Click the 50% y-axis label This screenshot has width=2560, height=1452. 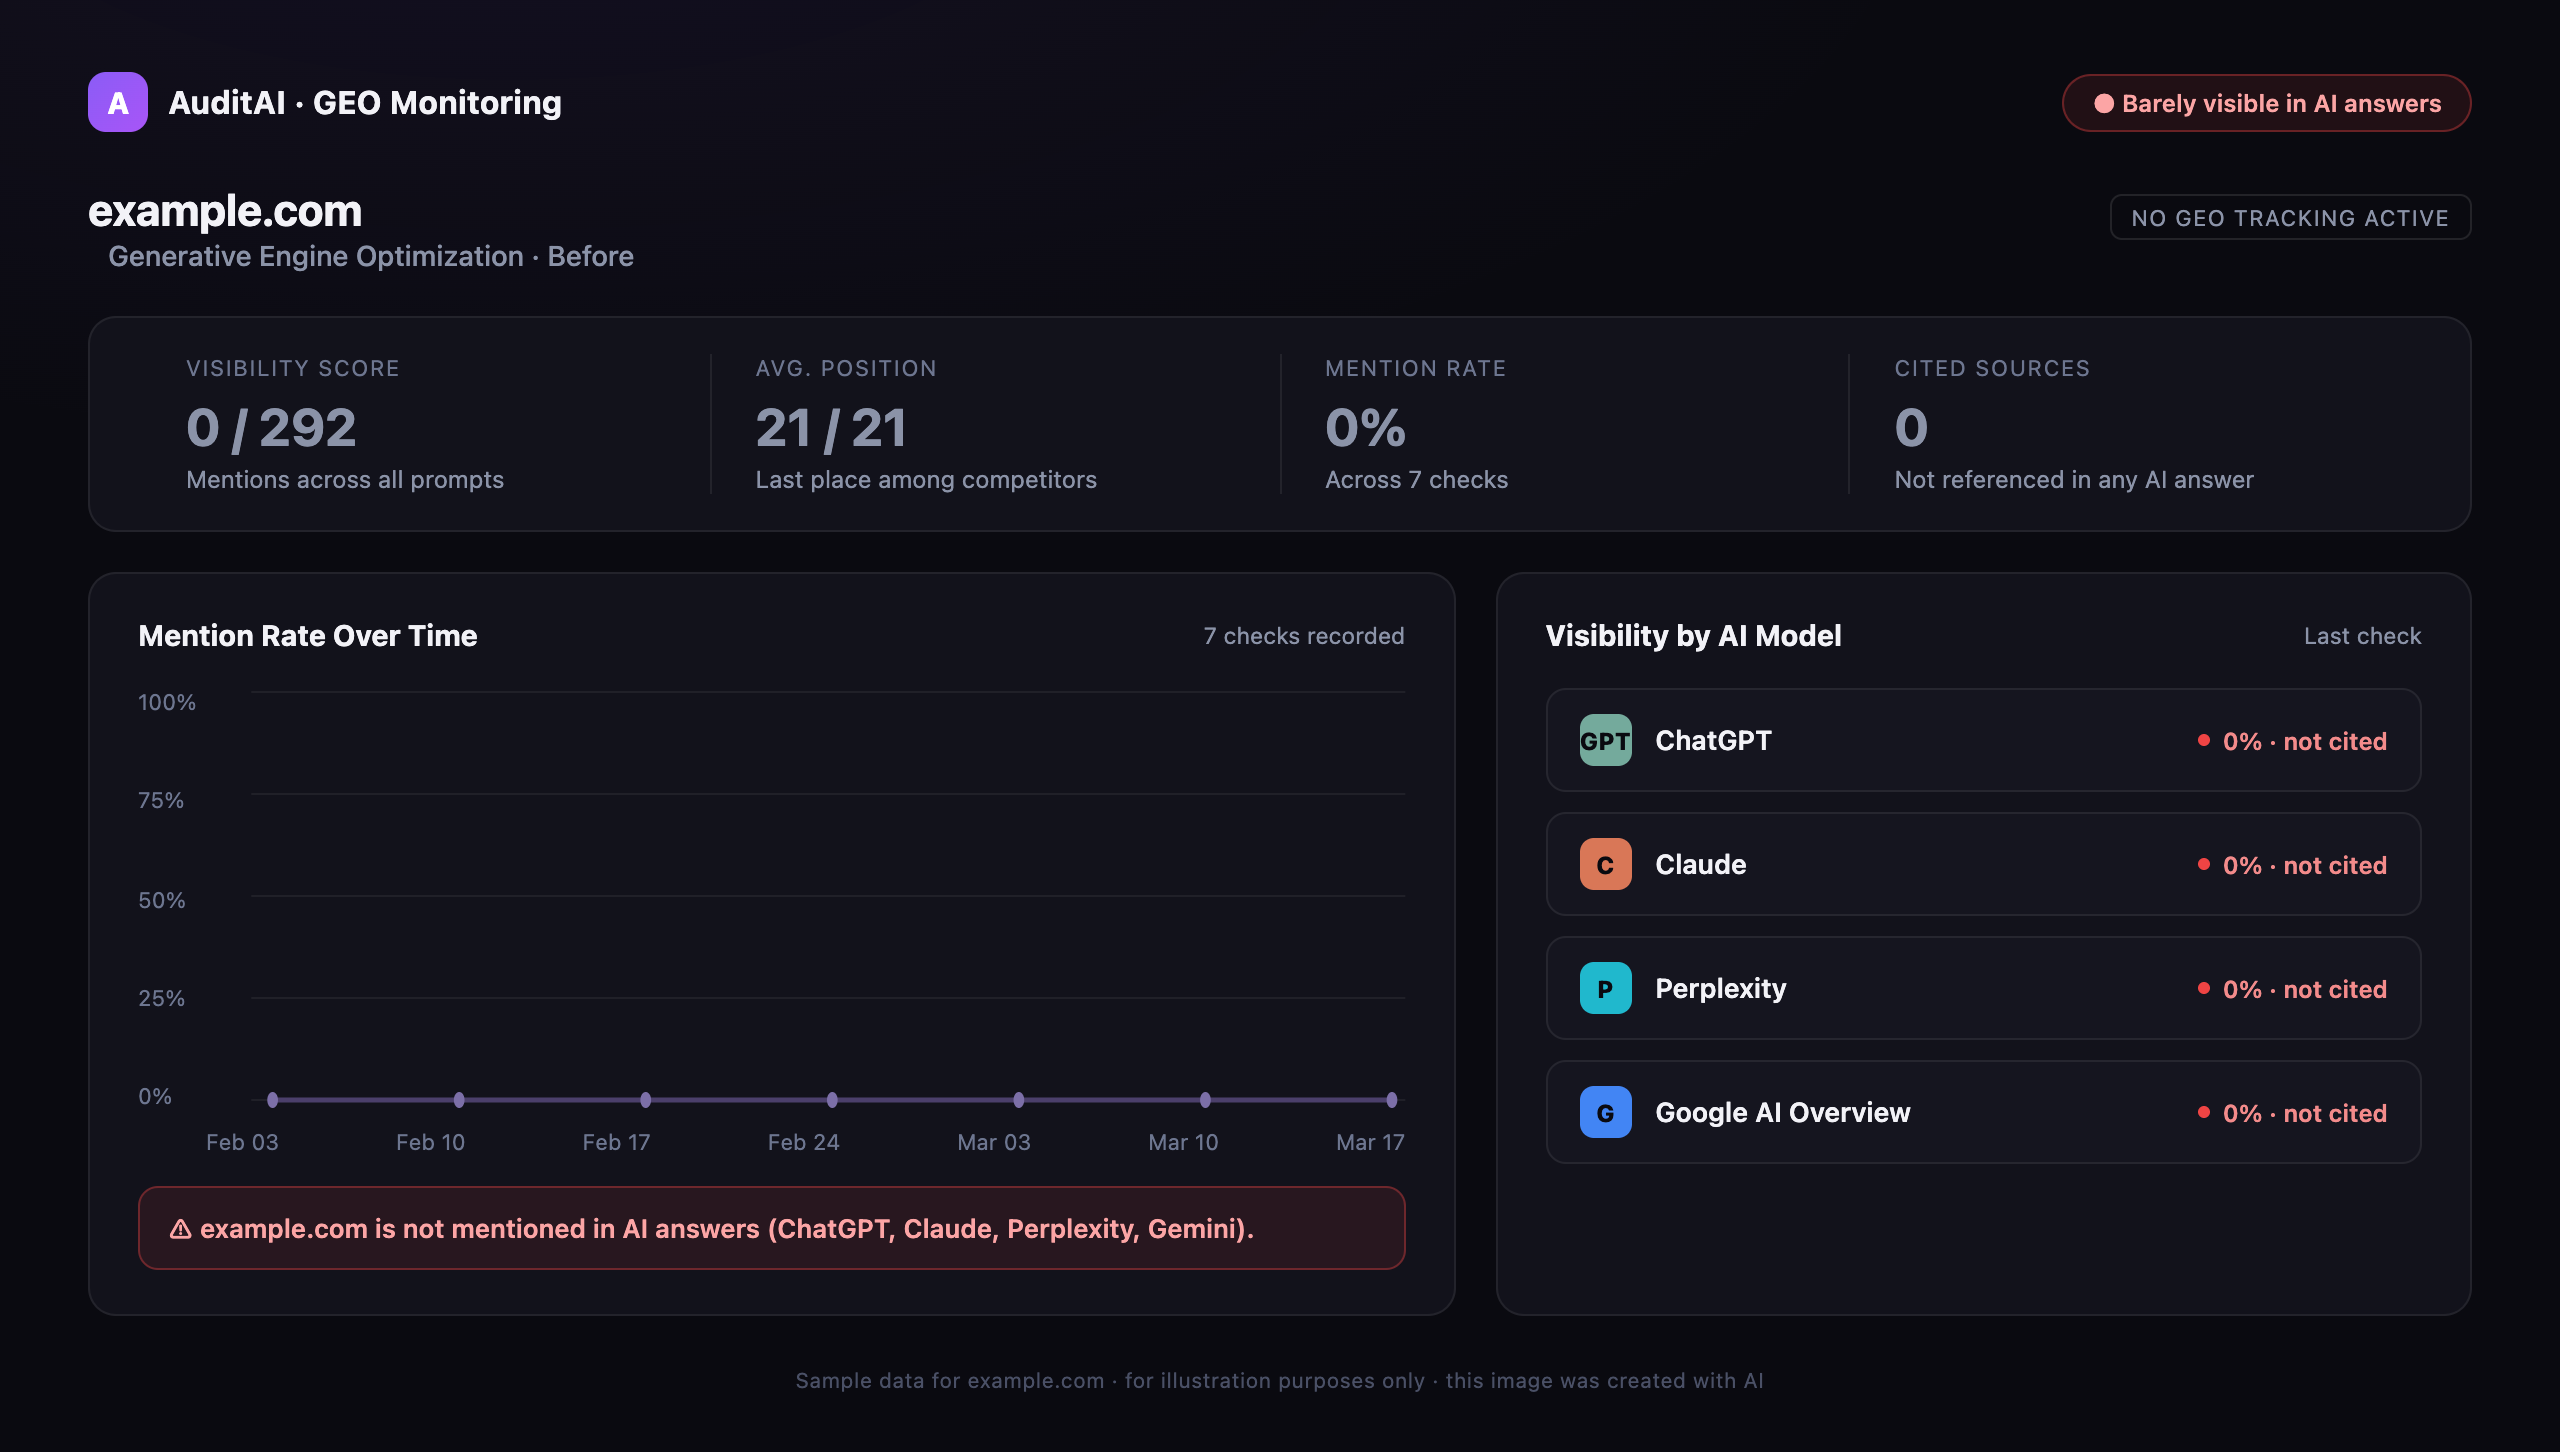(x=162, y=900)
